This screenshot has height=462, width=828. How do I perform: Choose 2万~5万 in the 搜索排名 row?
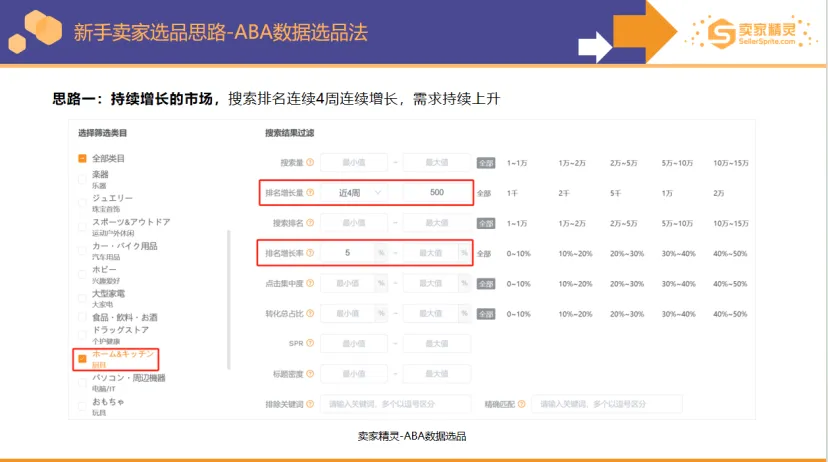point(624,223)
